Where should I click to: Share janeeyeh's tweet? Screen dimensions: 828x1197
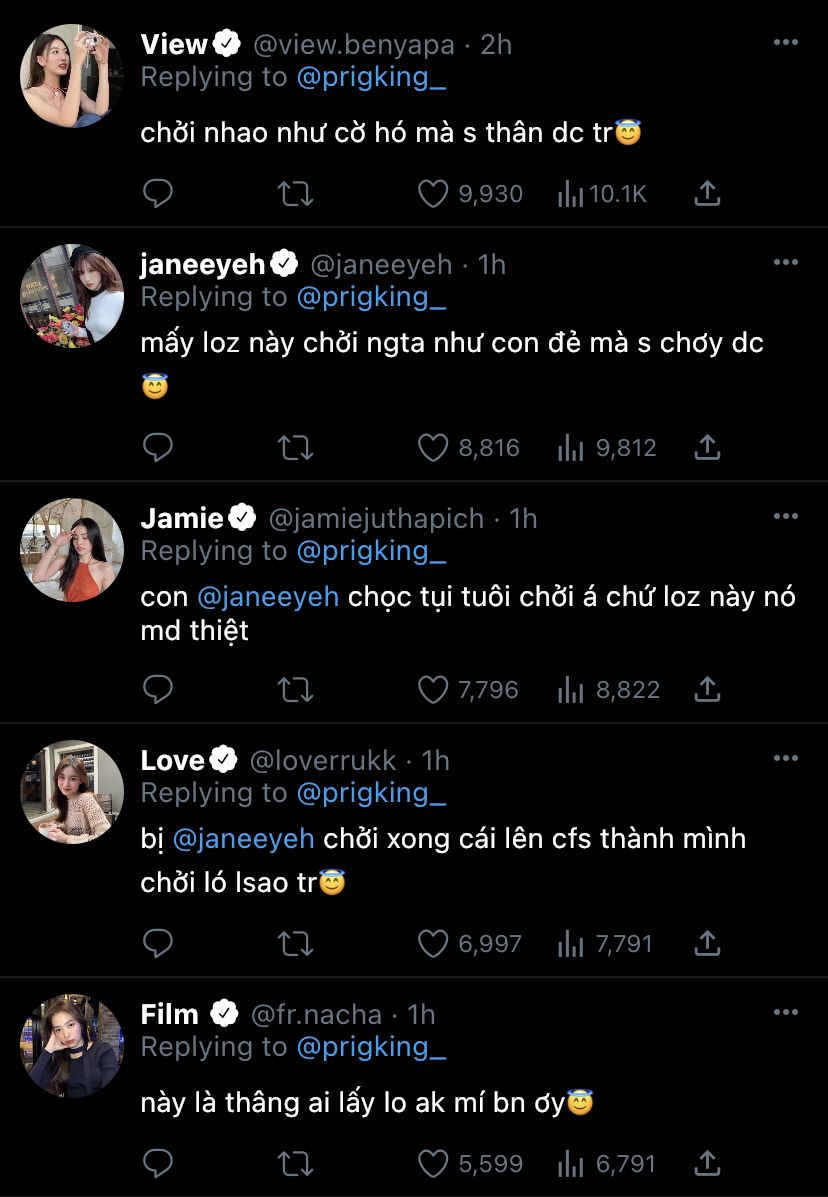coord(707,448)
